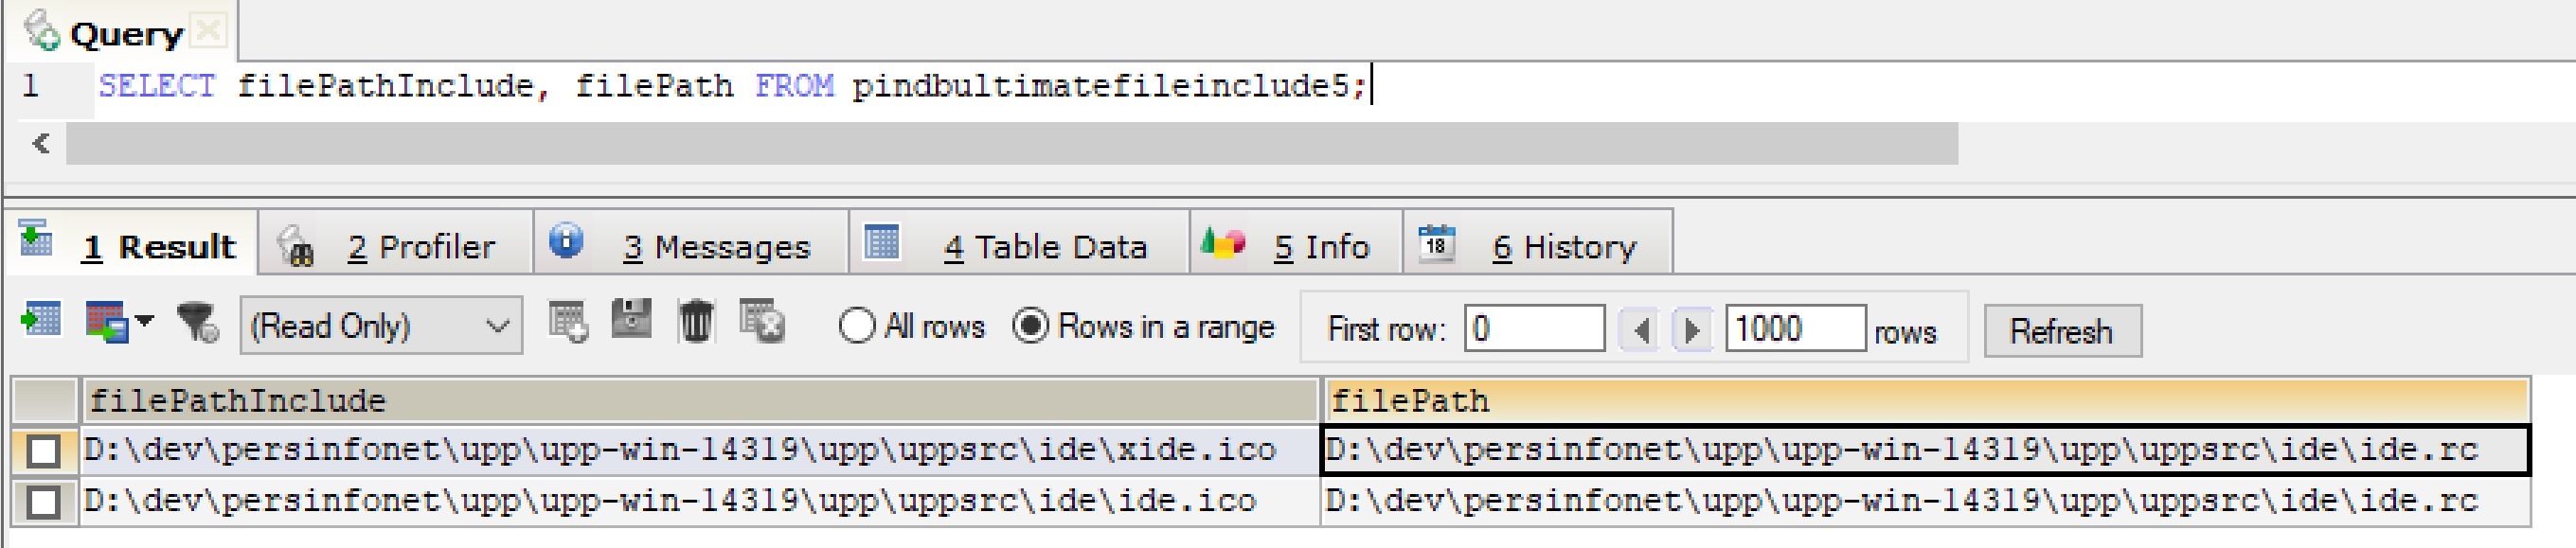Expand the copy result dropdown arrow

click(x=146, y=321)
